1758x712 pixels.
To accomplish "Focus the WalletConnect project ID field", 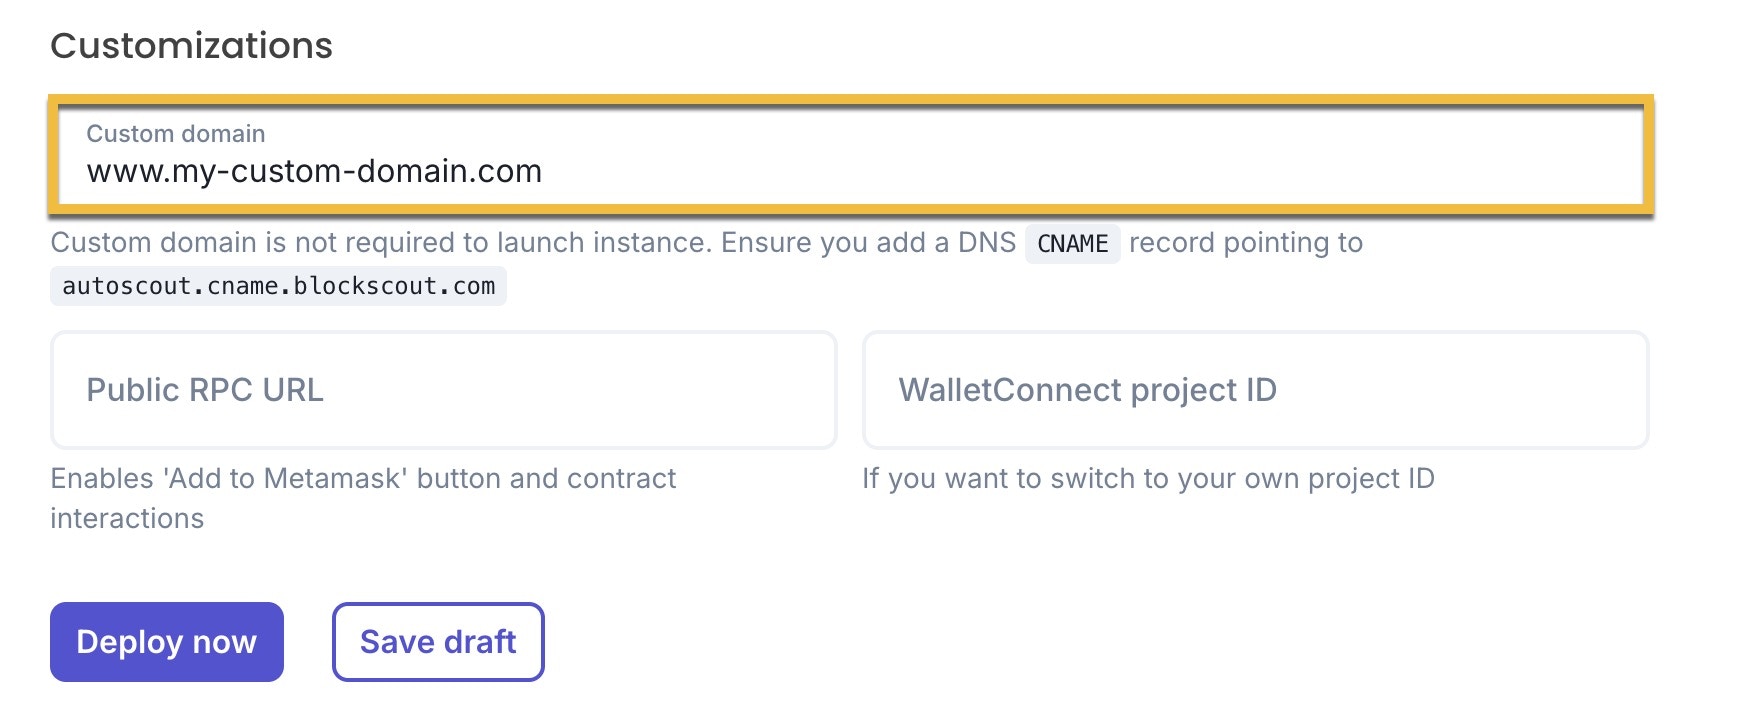I will [x=1255, y=390].
